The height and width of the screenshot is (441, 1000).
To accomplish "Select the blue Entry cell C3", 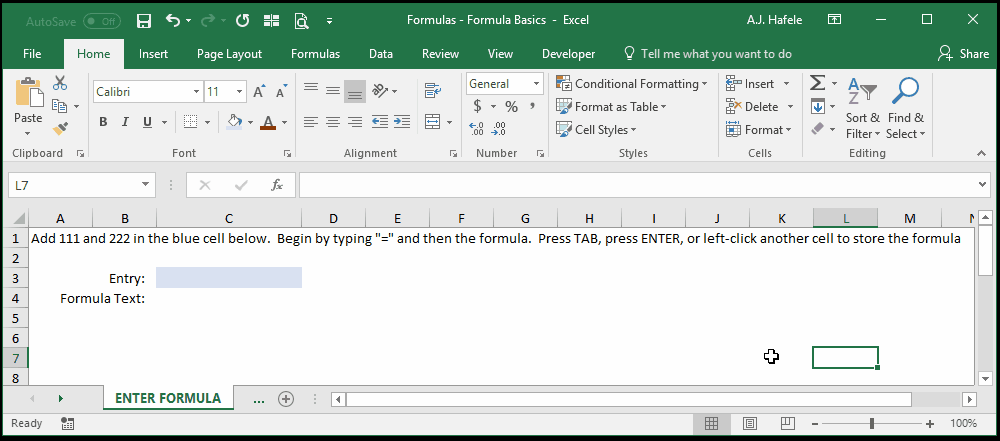I will click(229, 278).
